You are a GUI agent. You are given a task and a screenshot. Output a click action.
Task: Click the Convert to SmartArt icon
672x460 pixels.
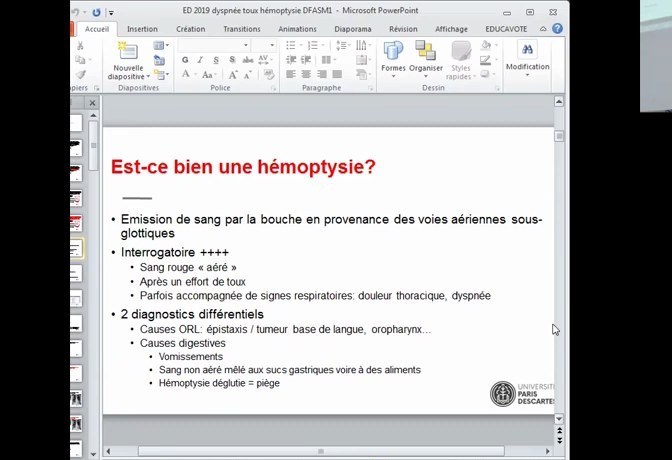[x=361, y=75]
